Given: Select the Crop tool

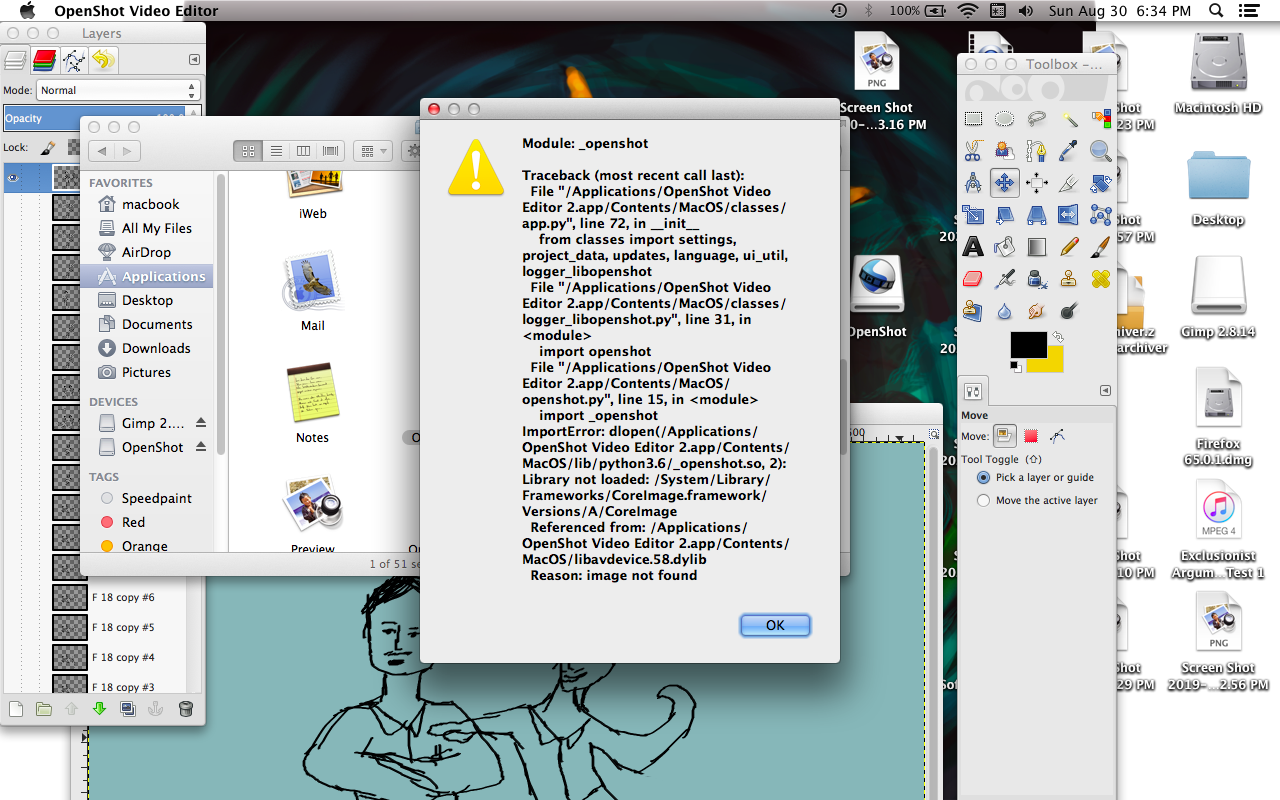Looking at the screenshot, I should click(1069, 183).
